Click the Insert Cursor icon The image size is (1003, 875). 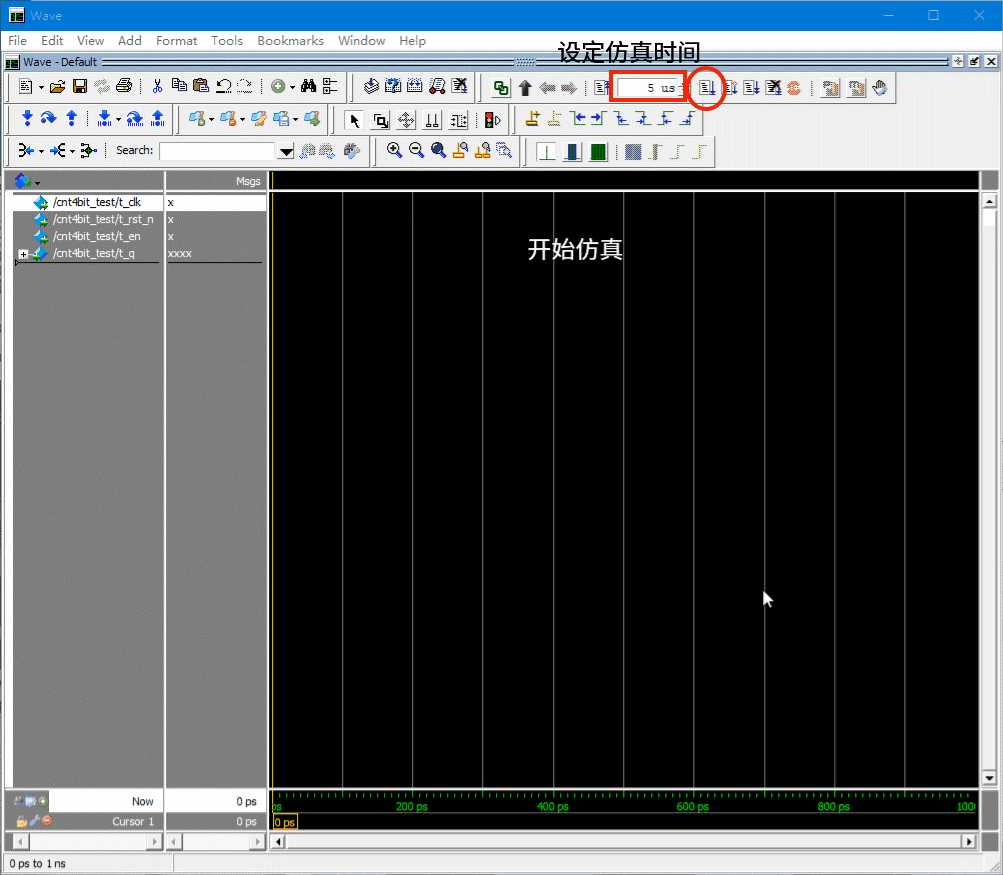(532, 119)
